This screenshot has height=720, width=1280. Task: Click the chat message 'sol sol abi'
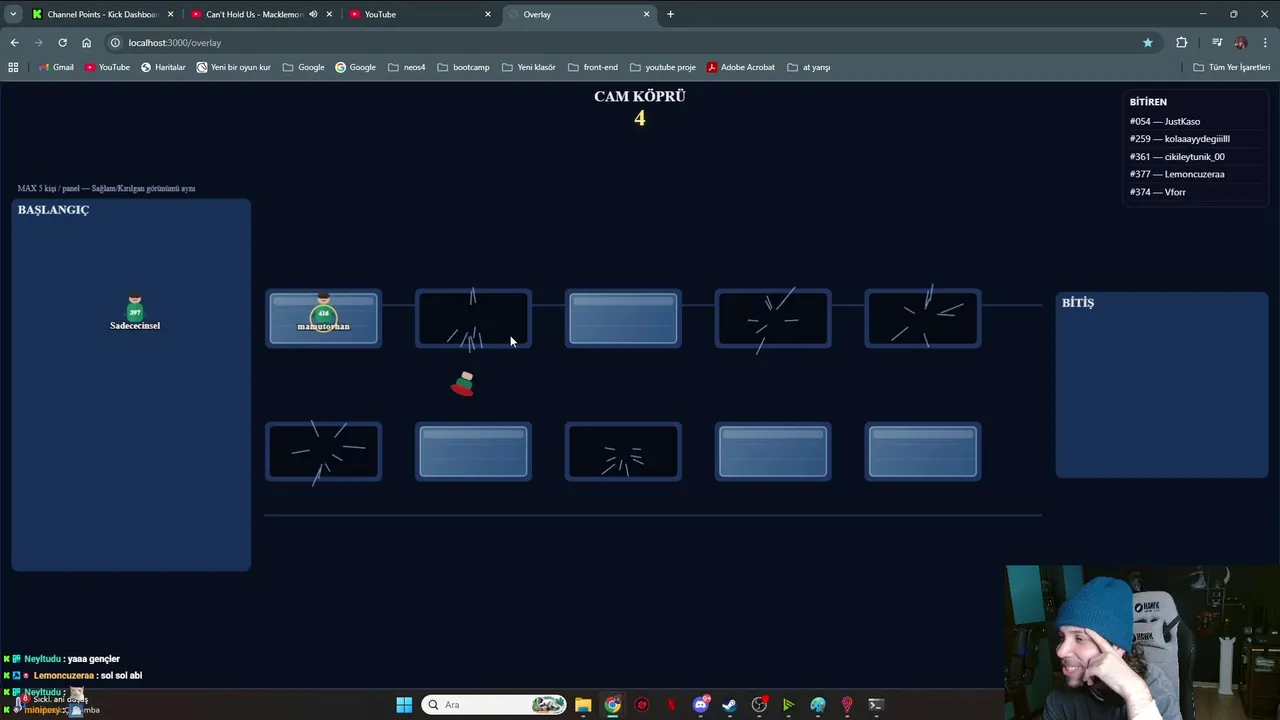121,675
